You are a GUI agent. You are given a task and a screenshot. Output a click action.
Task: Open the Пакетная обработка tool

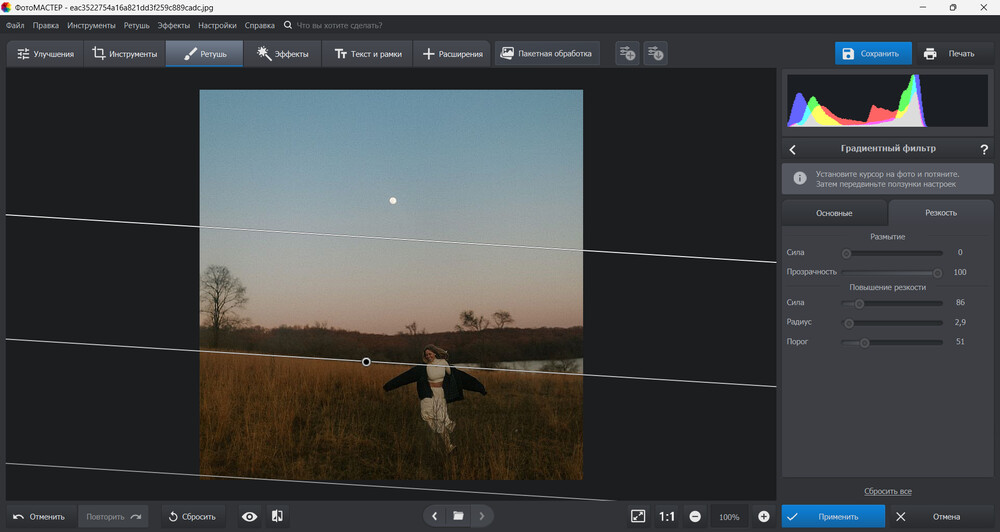(546, 53)
